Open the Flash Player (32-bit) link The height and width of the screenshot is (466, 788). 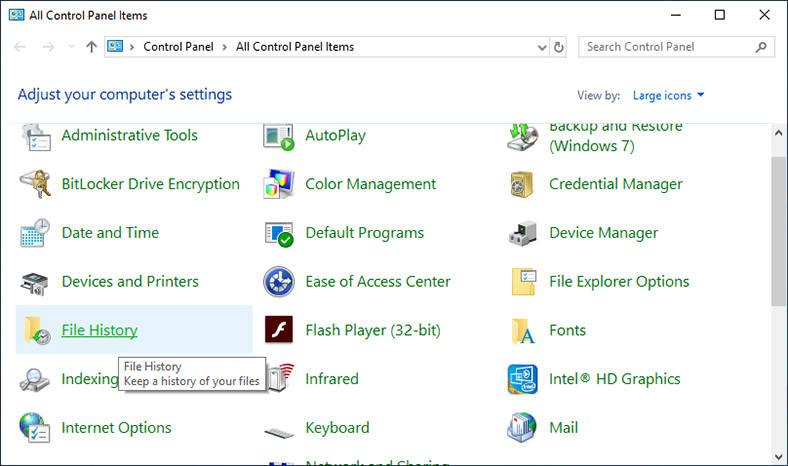click(x=373, y=330)
